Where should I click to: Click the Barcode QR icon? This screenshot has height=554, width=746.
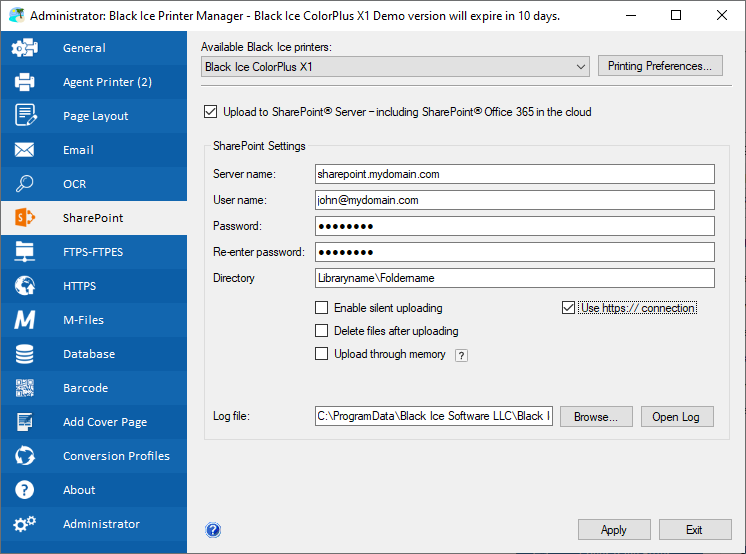(24, 388)
